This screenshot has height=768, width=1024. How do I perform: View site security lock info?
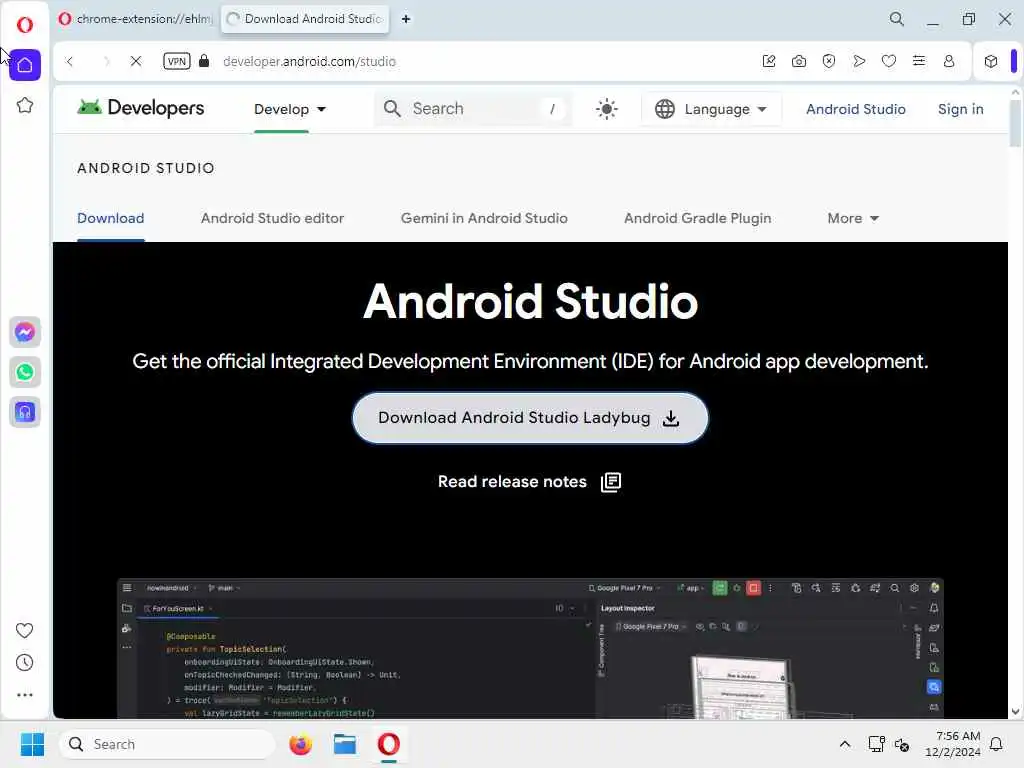[204, 61]
